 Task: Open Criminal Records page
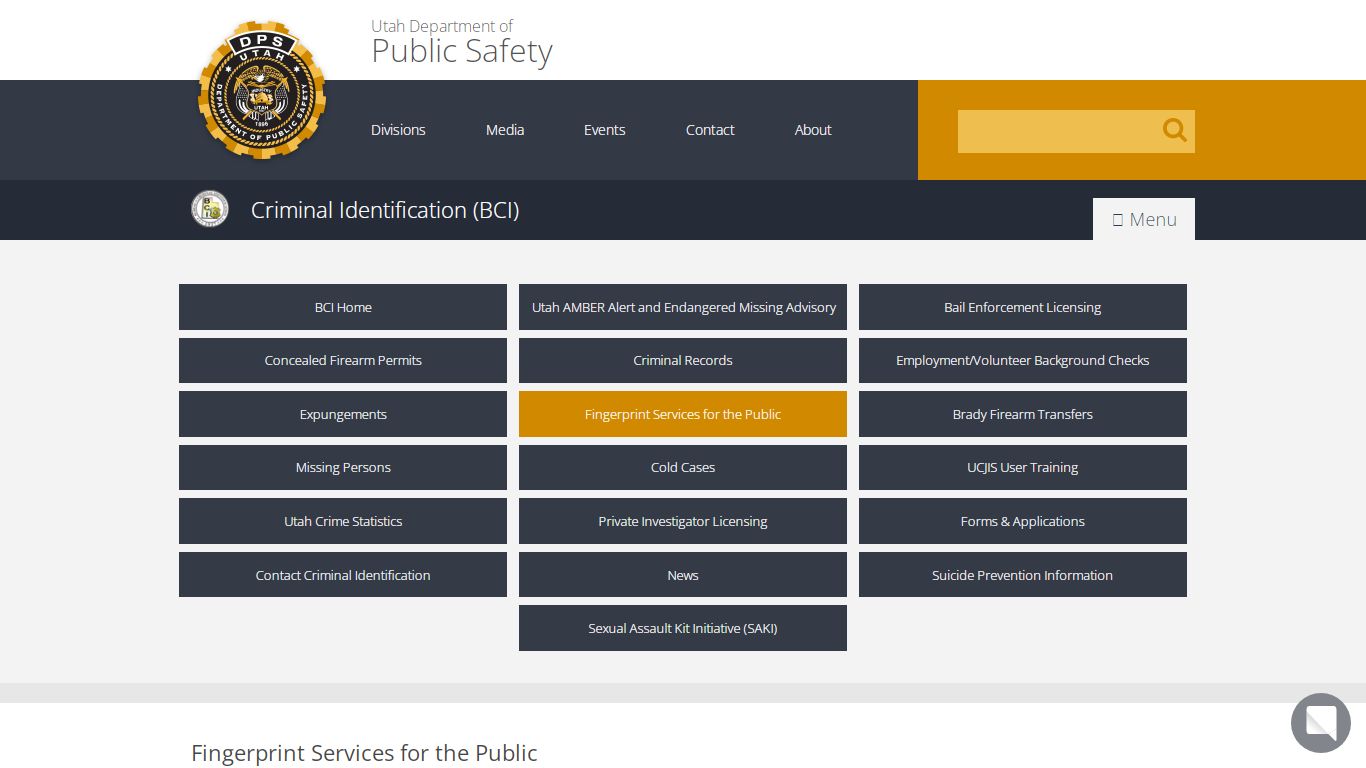click(x=683, y=360)
